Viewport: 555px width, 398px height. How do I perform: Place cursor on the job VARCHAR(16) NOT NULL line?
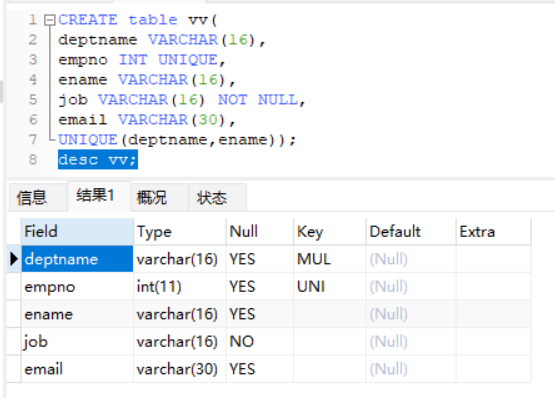click(x=182, y=100)
